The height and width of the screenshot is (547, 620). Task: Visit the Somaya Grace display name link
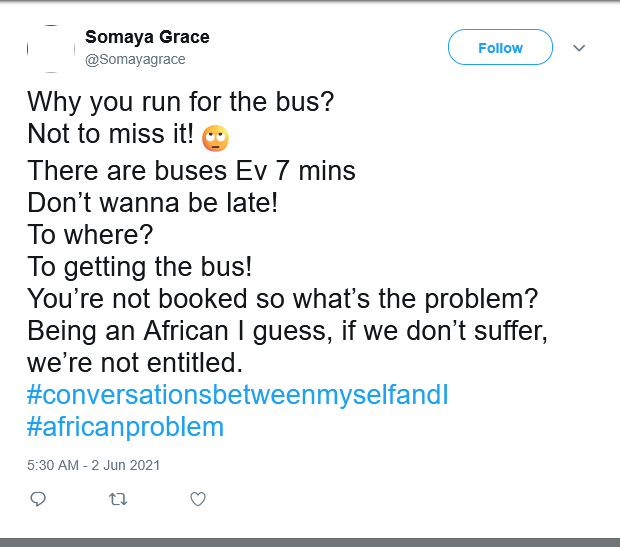[x=147, y=37]
